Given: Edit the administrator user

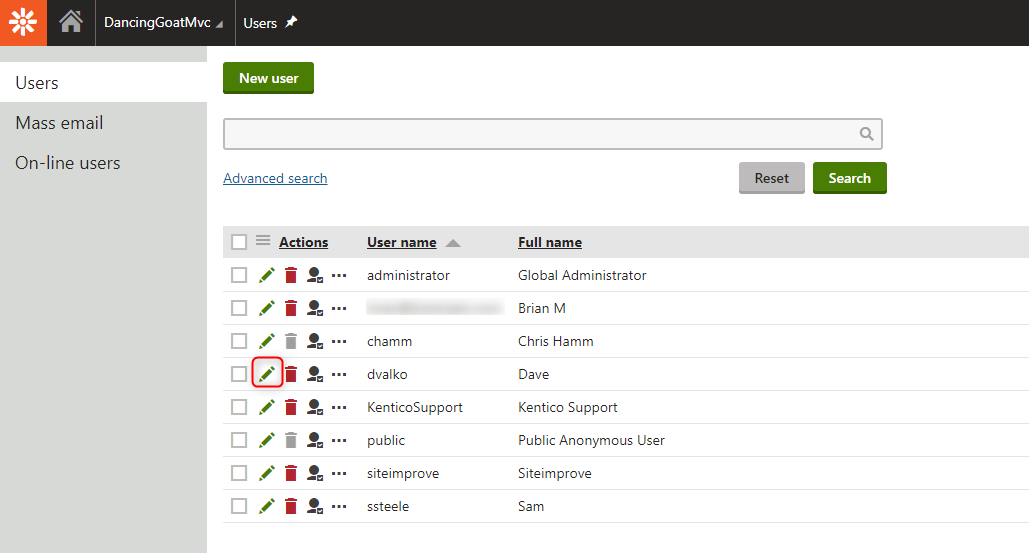Looking at the screenshot, I should pos(266,275).
